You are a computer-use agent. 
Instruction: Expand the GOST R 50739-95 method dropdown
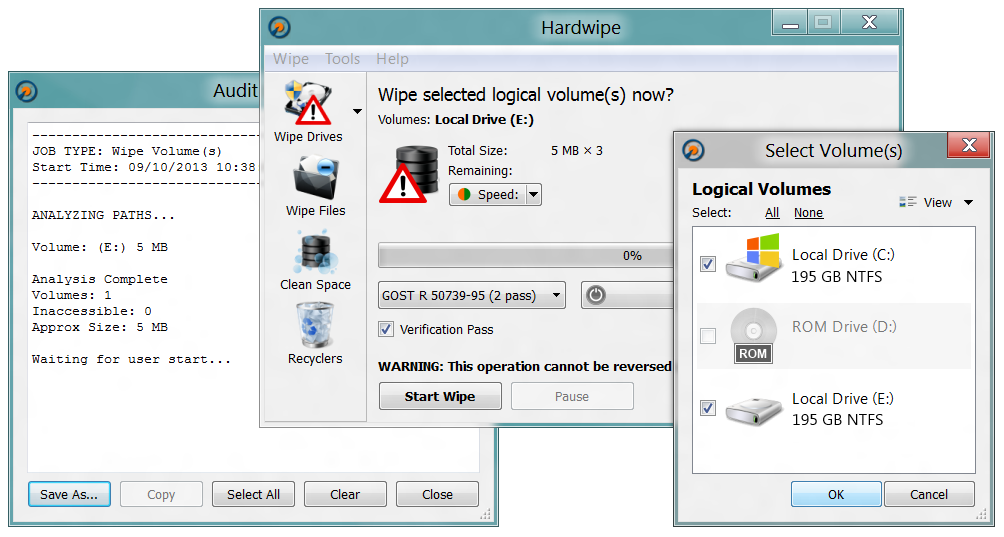(472, 295)
